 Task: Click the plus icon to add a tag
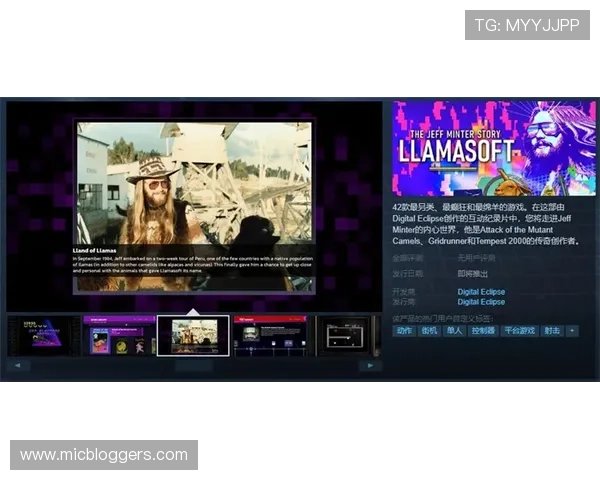[572, 331]
